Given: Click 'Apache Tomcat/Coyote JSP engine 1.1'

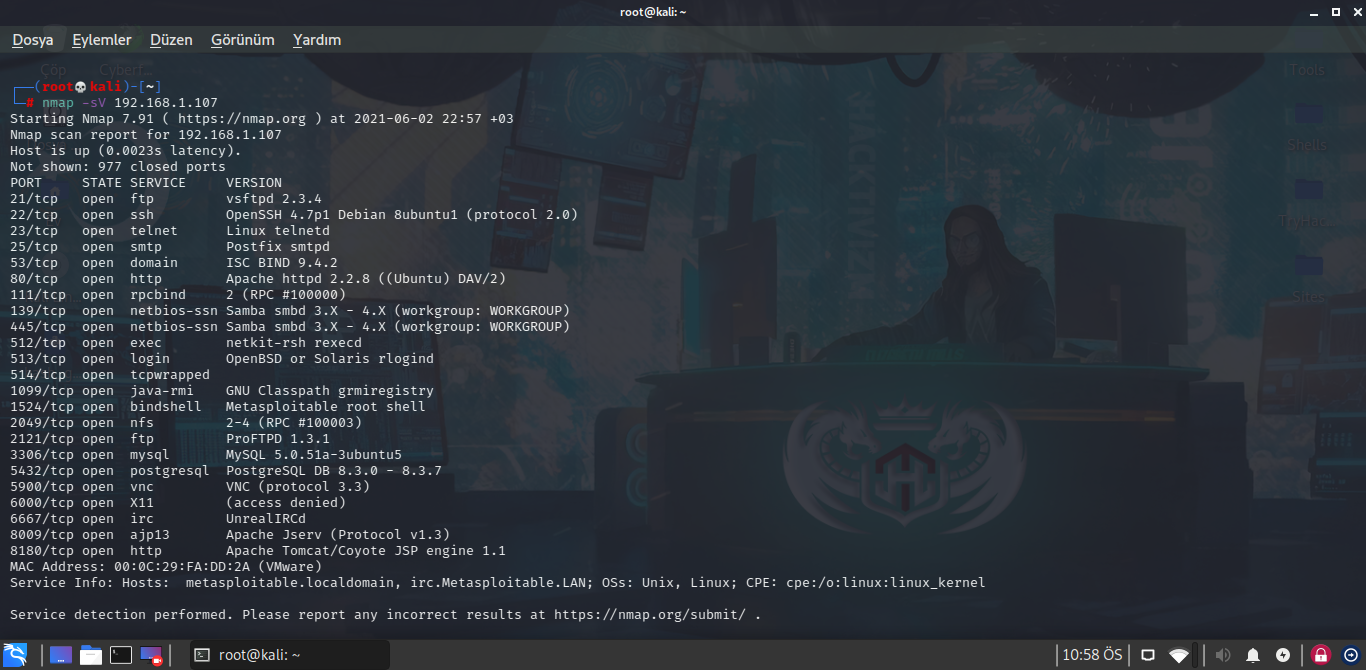Looking at the screenshot, I should 366,551.
